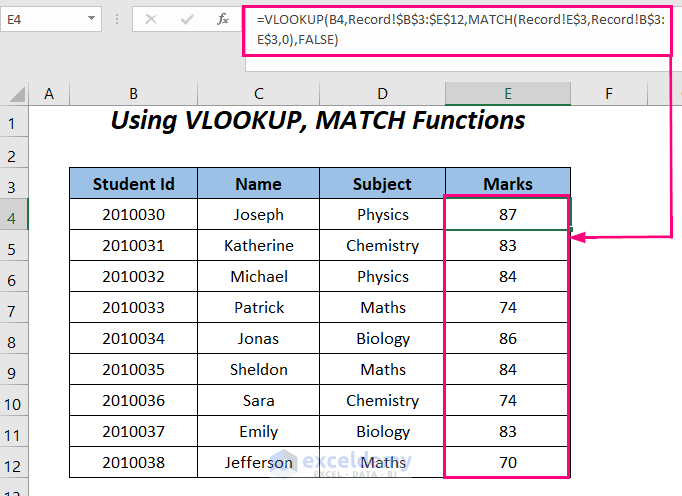
Task: Select row 4 header
Action: pos(13,215)
